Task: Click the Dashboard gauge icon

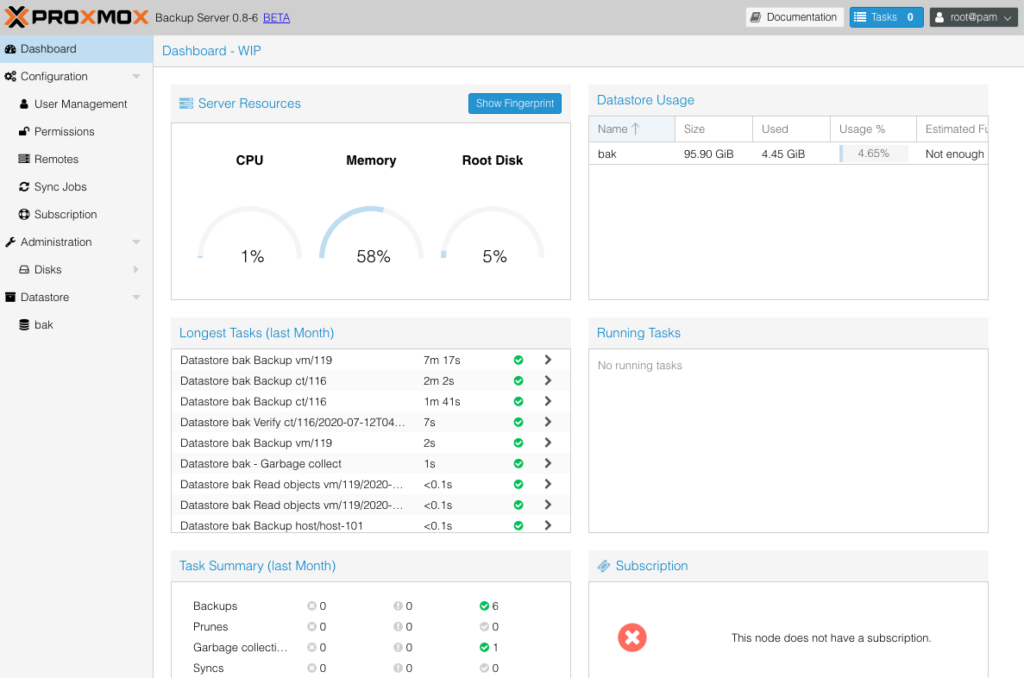Action: 10,49
